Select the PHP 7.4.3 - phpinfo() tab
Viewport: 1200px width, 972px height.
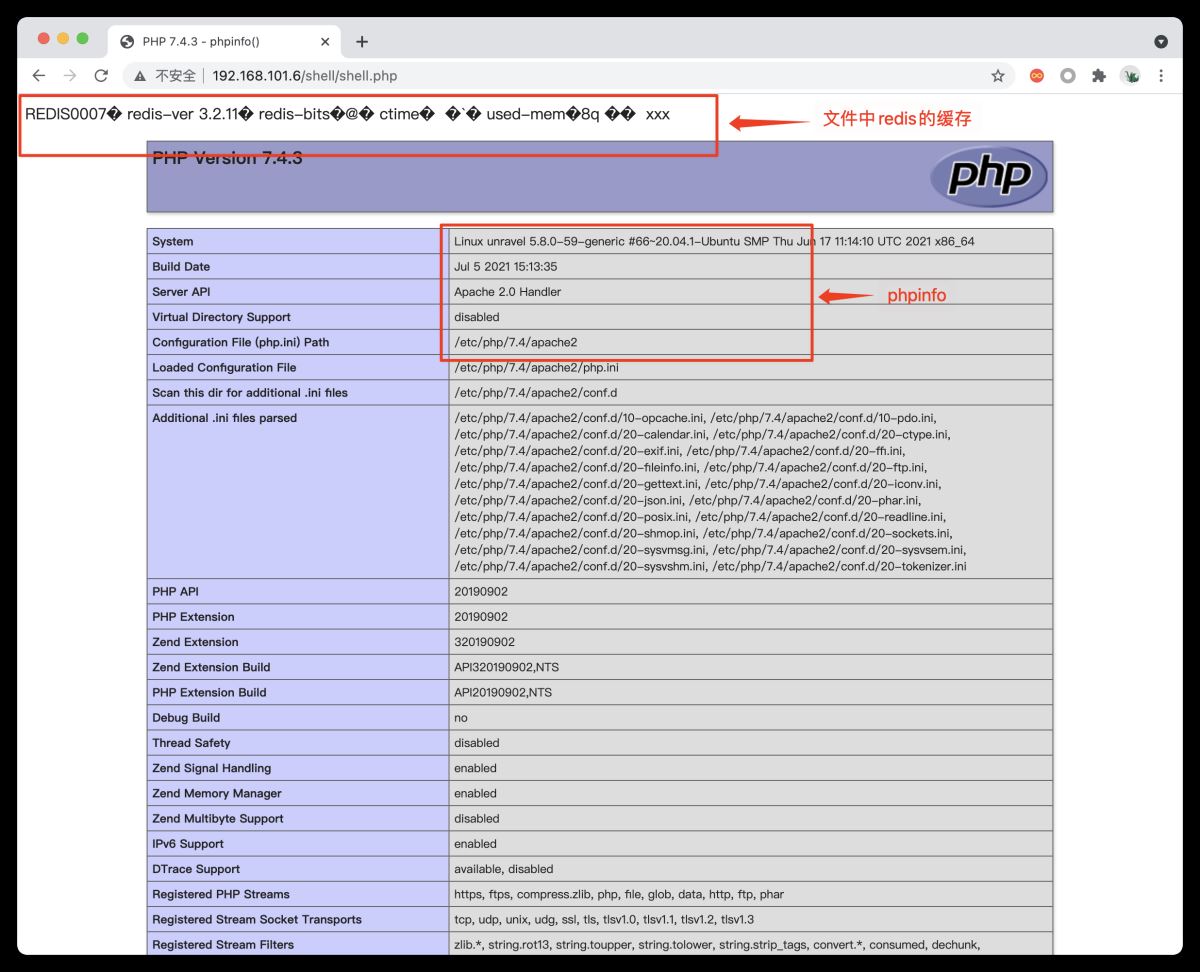(225, 41)
